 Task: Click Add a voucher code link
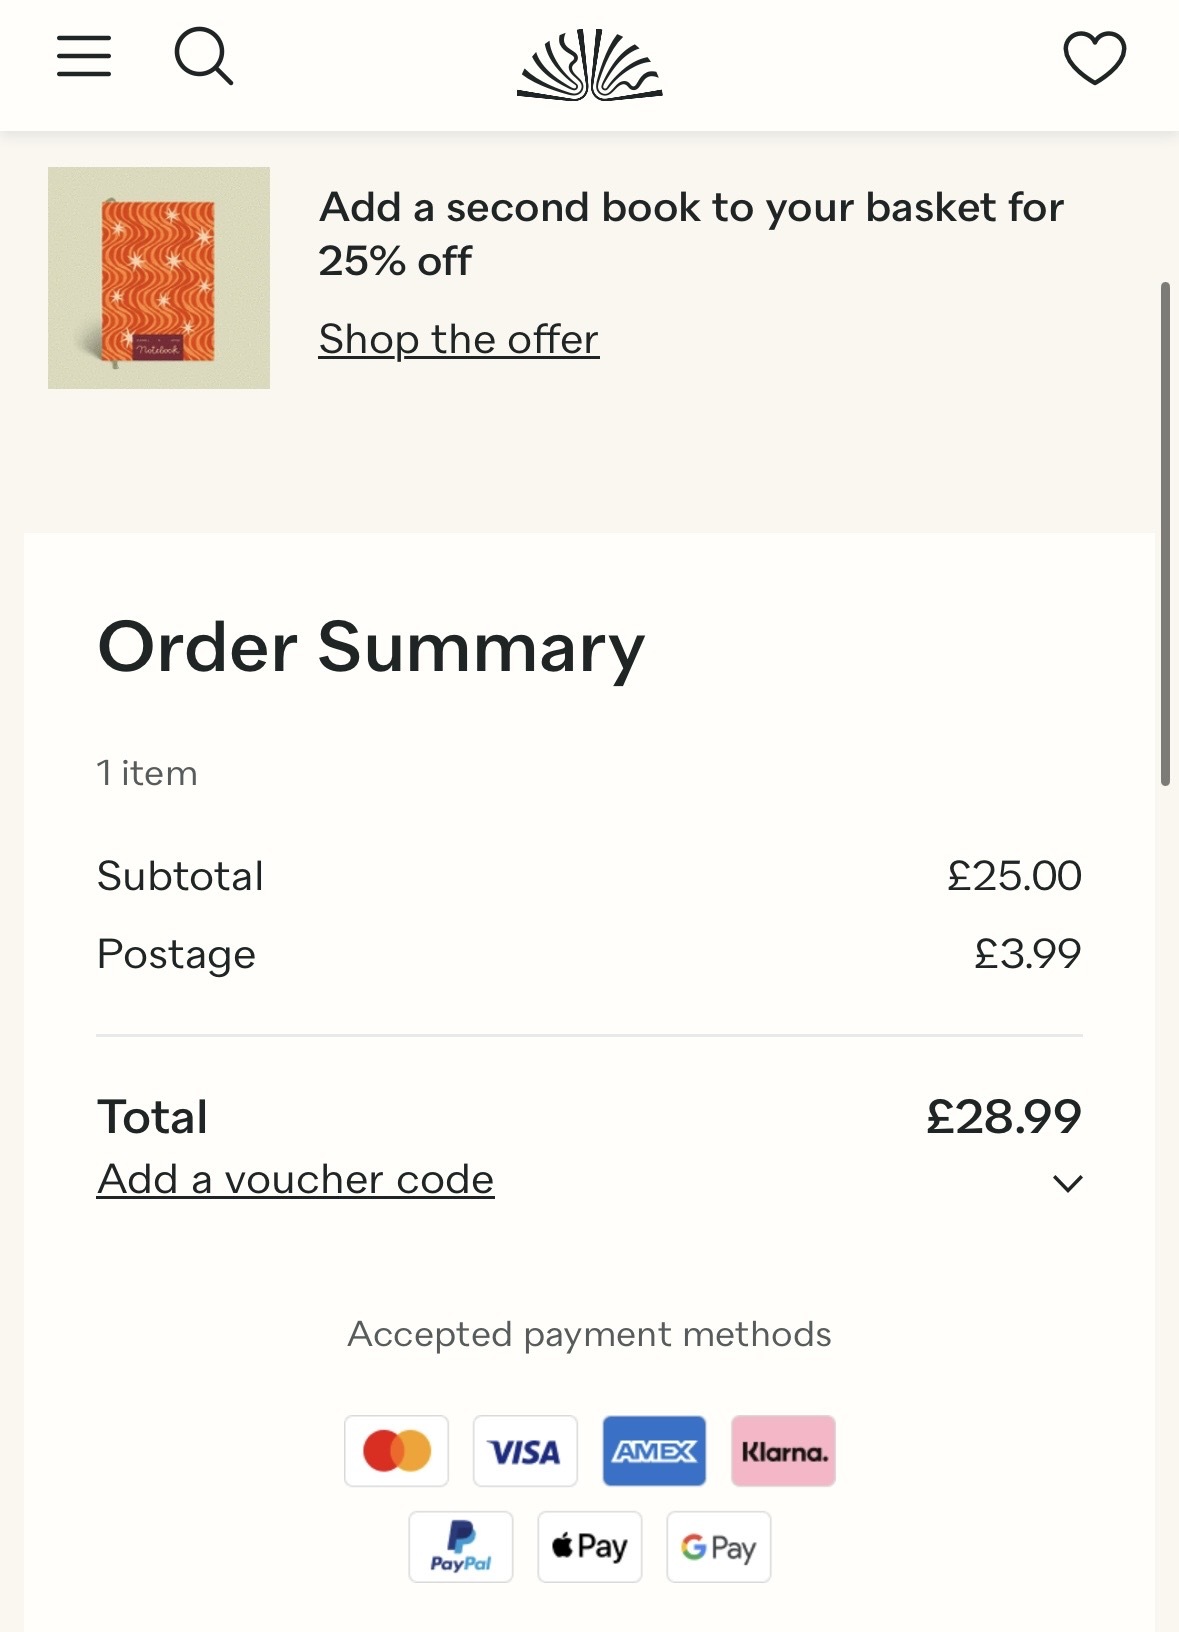click(296, 1180)
